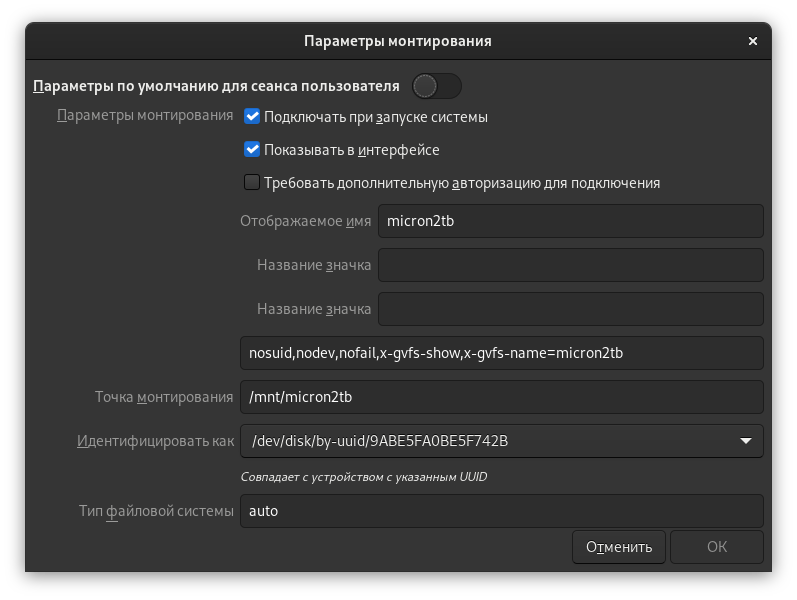Click the Тип файловой системы label
797x600 pixels.
(x=156, y=511)
